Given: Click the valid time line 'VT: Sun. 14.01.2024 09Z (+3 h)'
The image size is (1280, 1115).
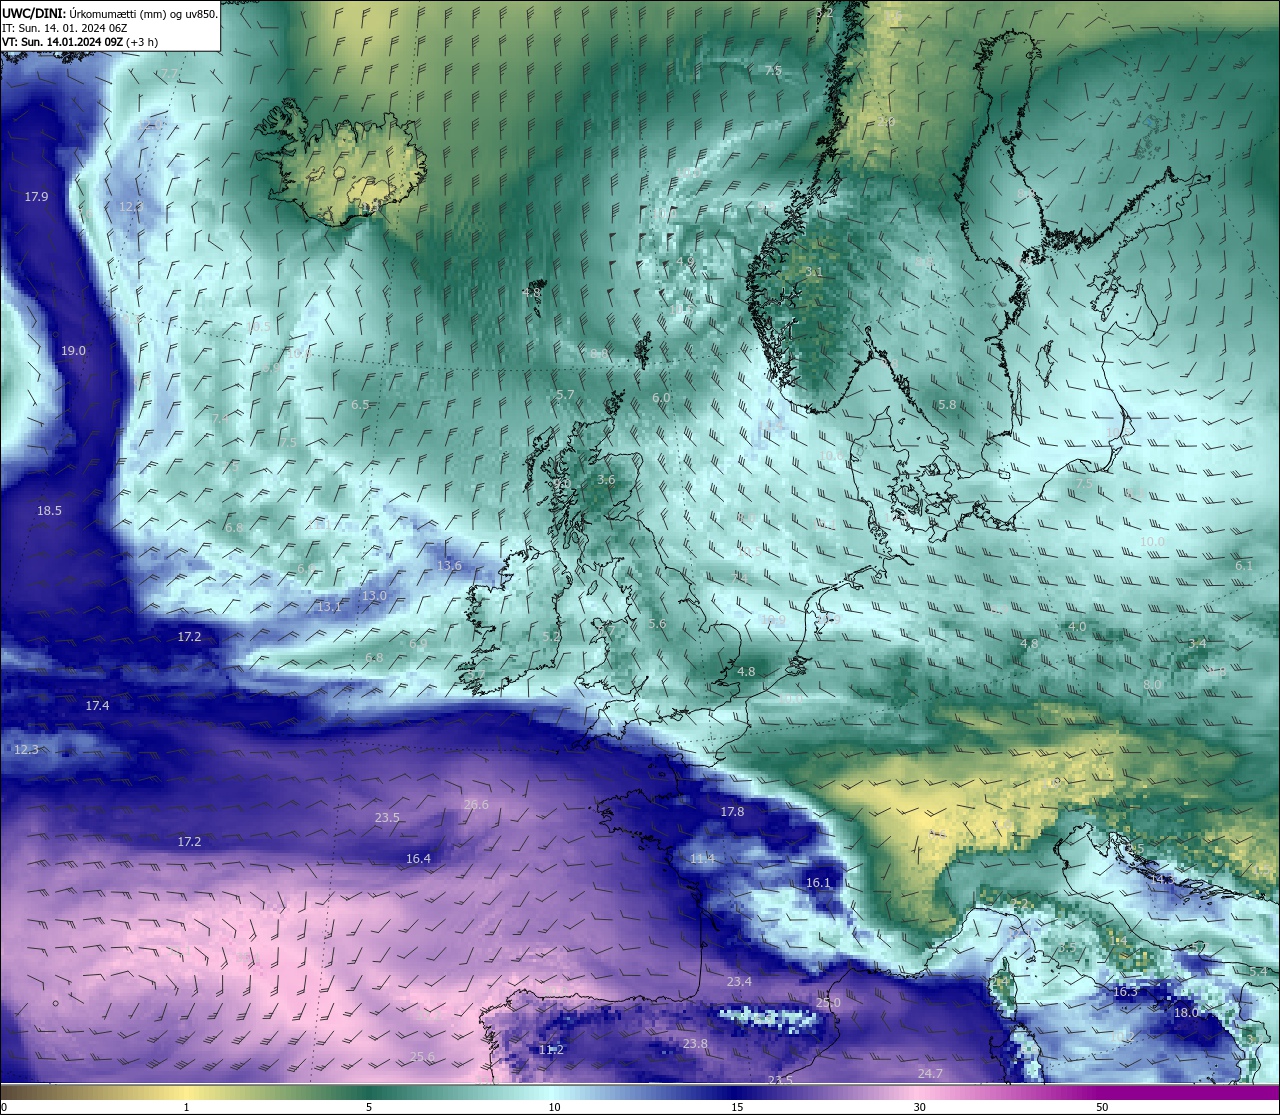Looking at the screenshot, I should pos(80,42).
